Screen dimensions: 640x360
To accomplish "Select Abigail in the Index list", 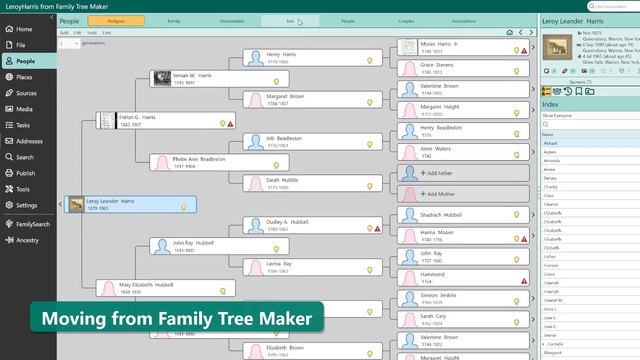I will tap(590, 143).
